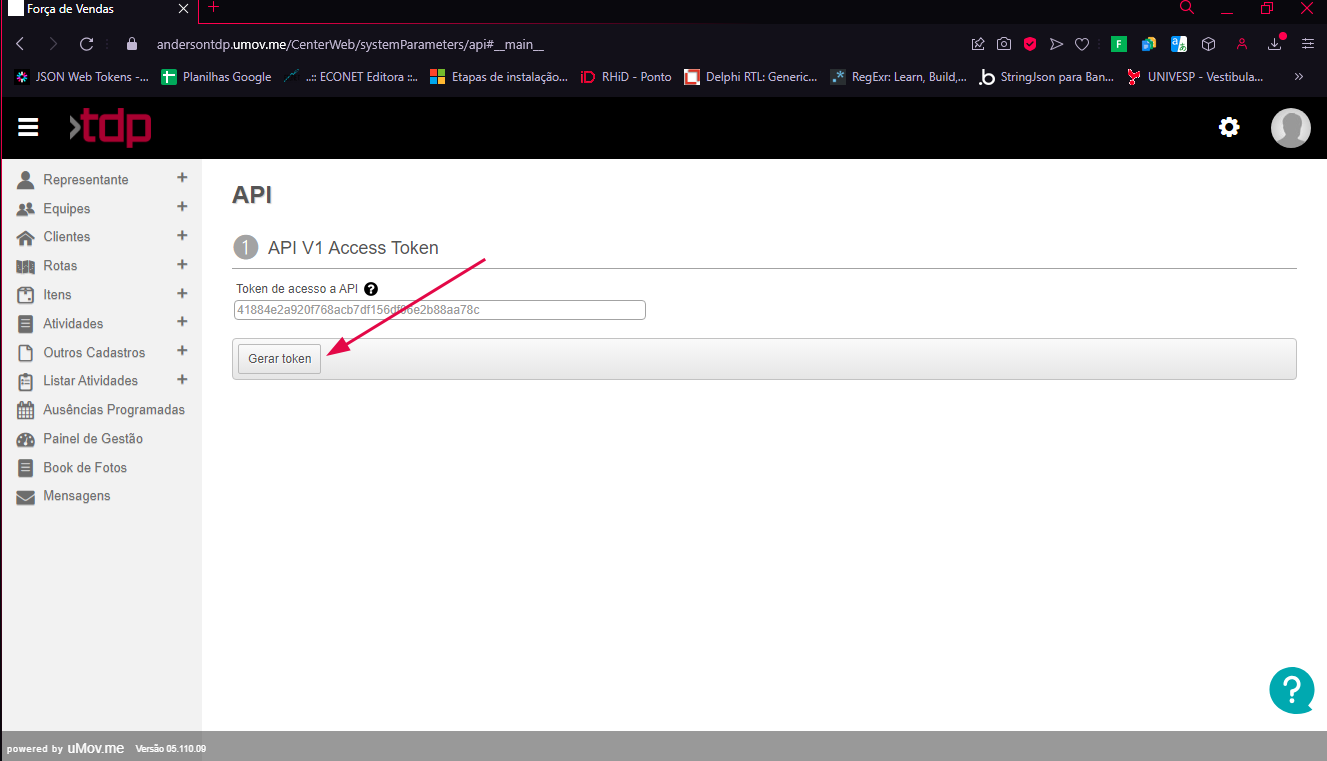Click the 'Versão 05.110.09' footer text
The image size is (1327, 761).
pyautogui.click(x=170, y=748)
